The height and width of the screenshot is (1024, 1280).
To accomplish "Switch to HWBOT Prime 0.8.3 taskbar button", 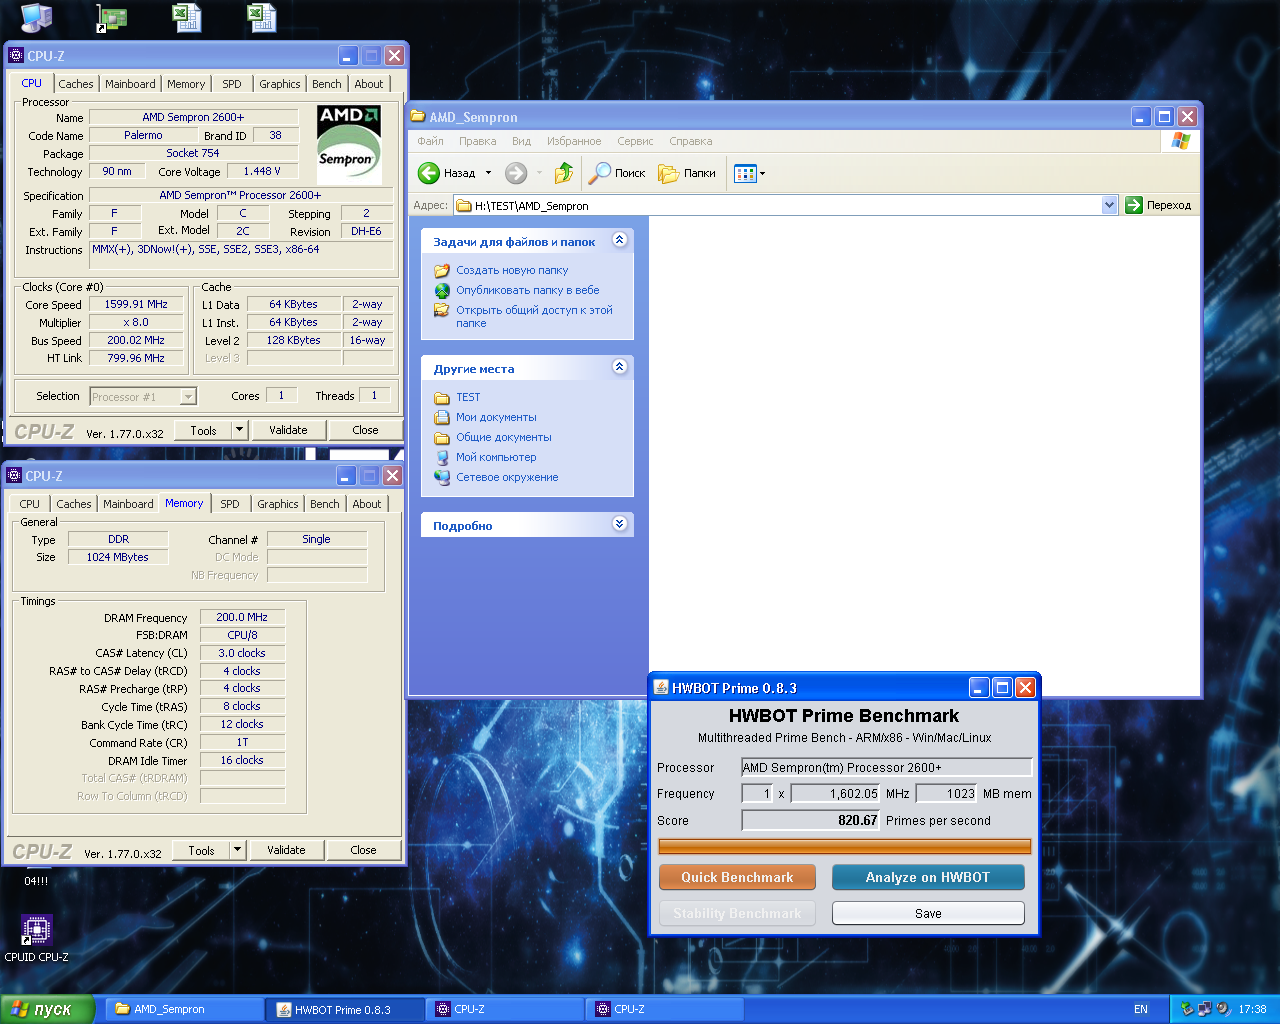I will 345,1009.
